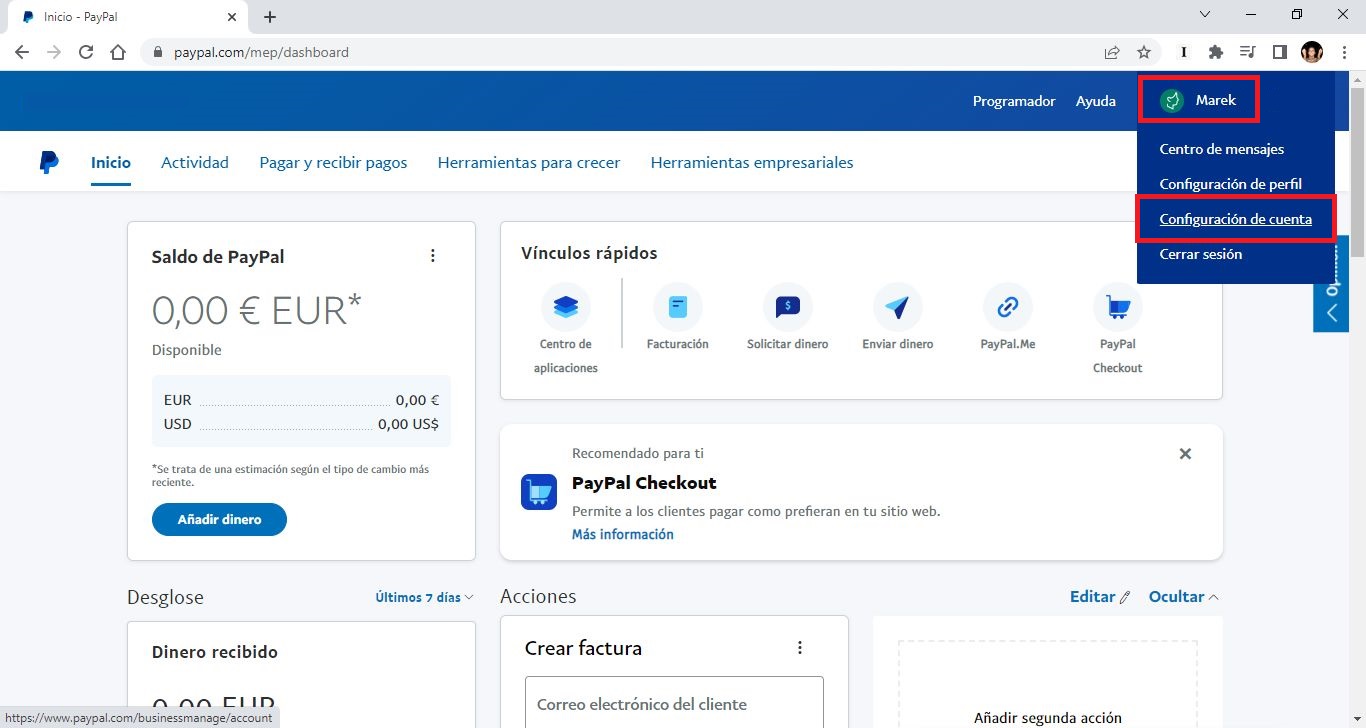Click the Marek profile avatar icon

tap(1172, 101)
